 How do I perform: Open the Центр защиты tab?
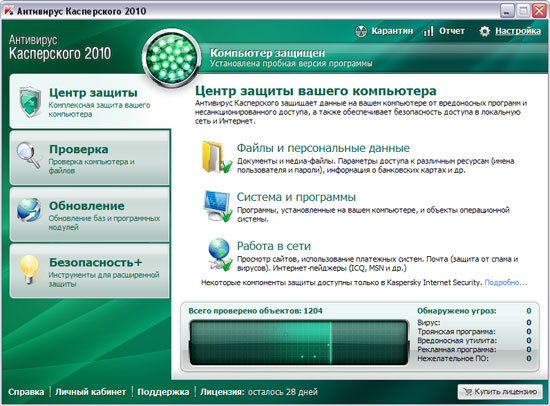[x=90, y=101]
